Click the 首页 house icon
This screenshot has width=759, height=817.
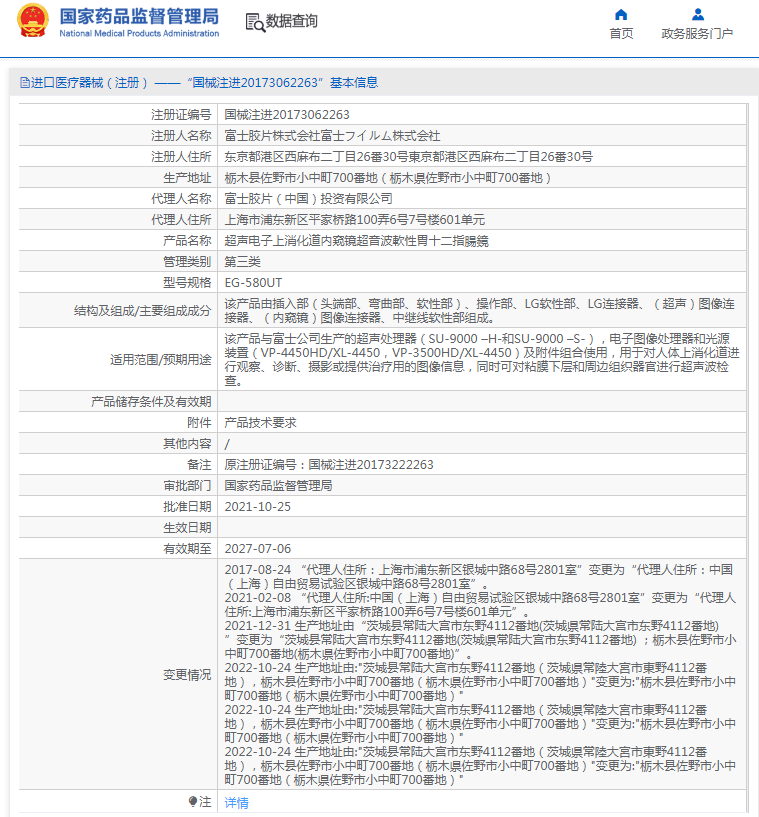pyautogui.click(x=621, y=15)
